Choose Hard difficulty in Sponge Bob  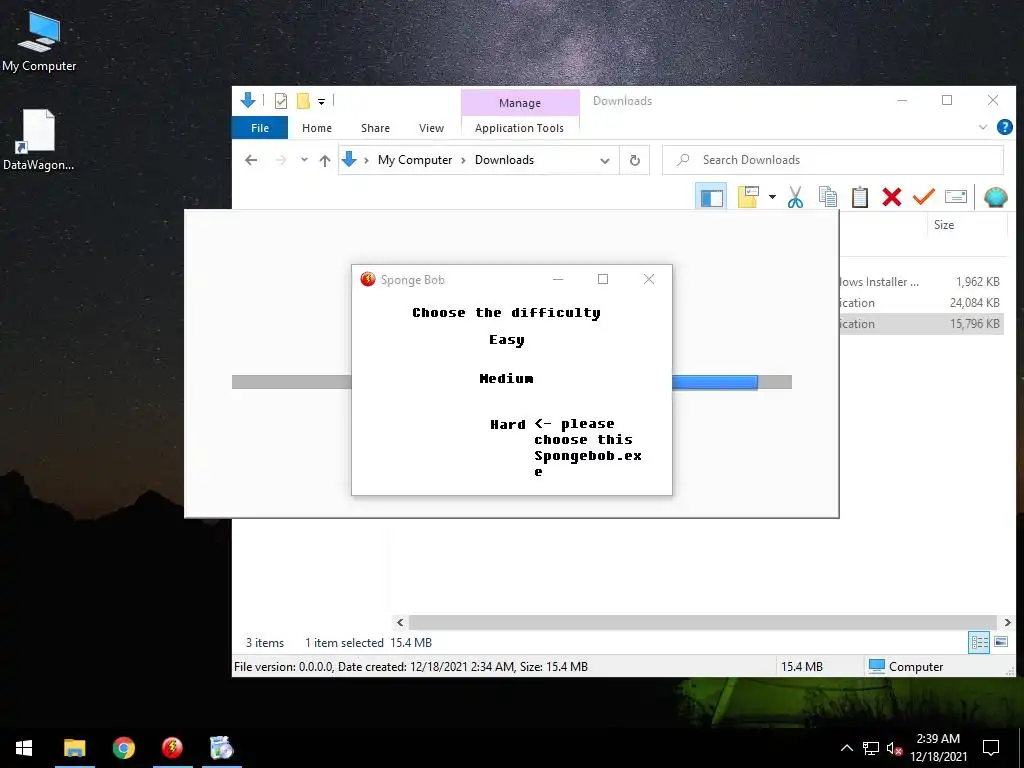tap(507, 424)
